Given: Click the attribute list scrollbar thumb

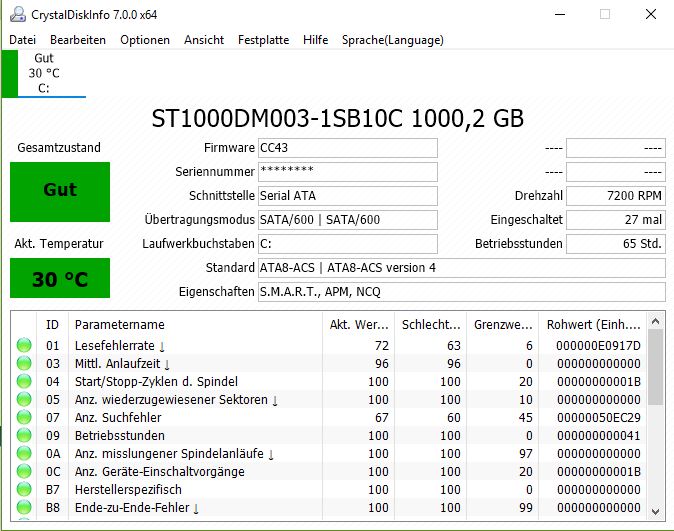Looking at the screenshot, I should pyautogui.click(x=656, y=367).
